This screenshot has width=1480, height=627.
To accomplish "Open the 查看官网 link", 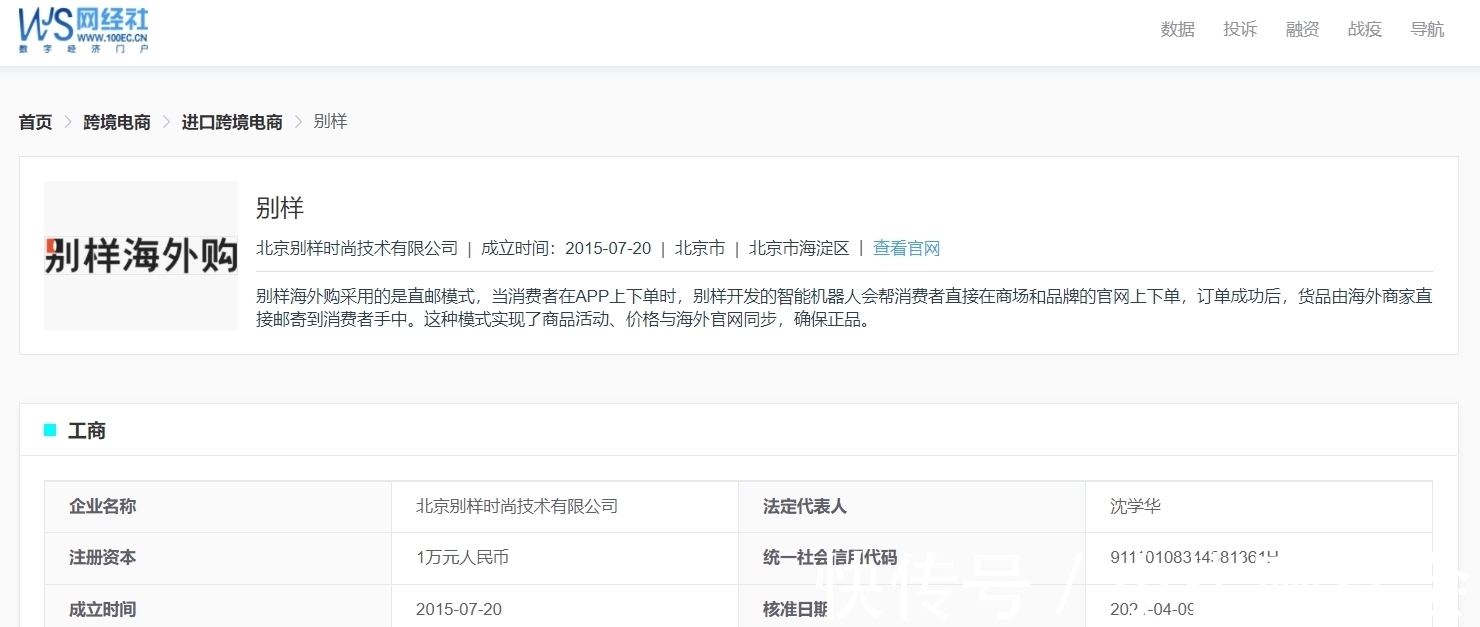I will (906, 247).
